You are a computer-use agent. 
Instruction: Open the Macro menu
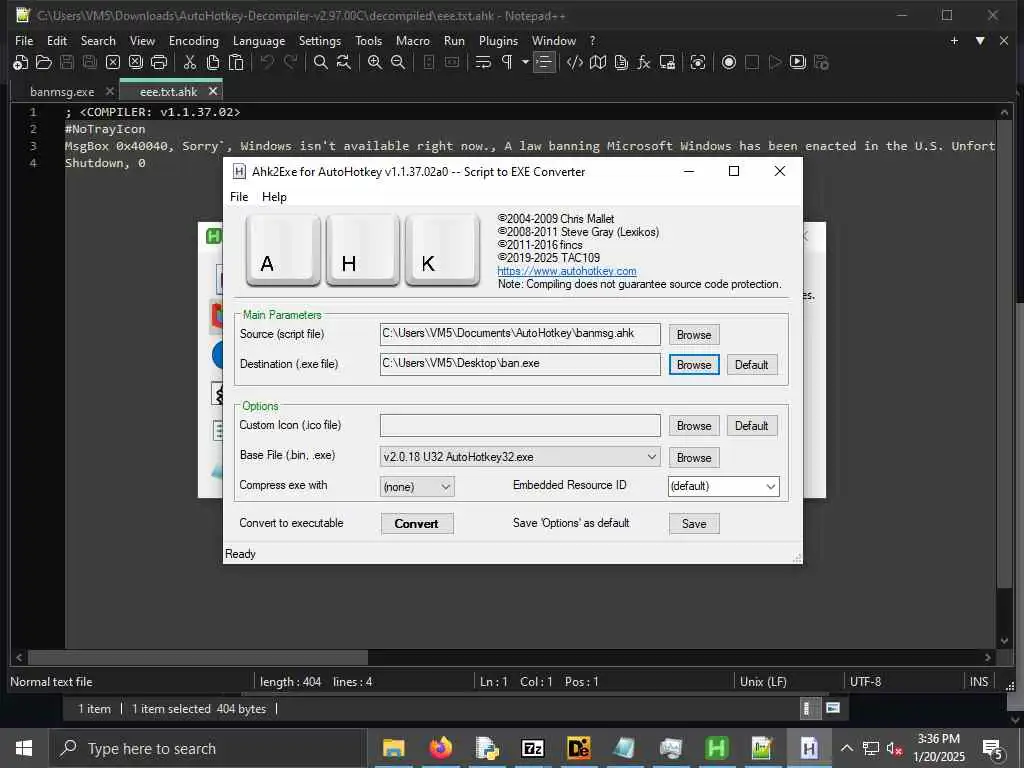(x=413, y=40)
